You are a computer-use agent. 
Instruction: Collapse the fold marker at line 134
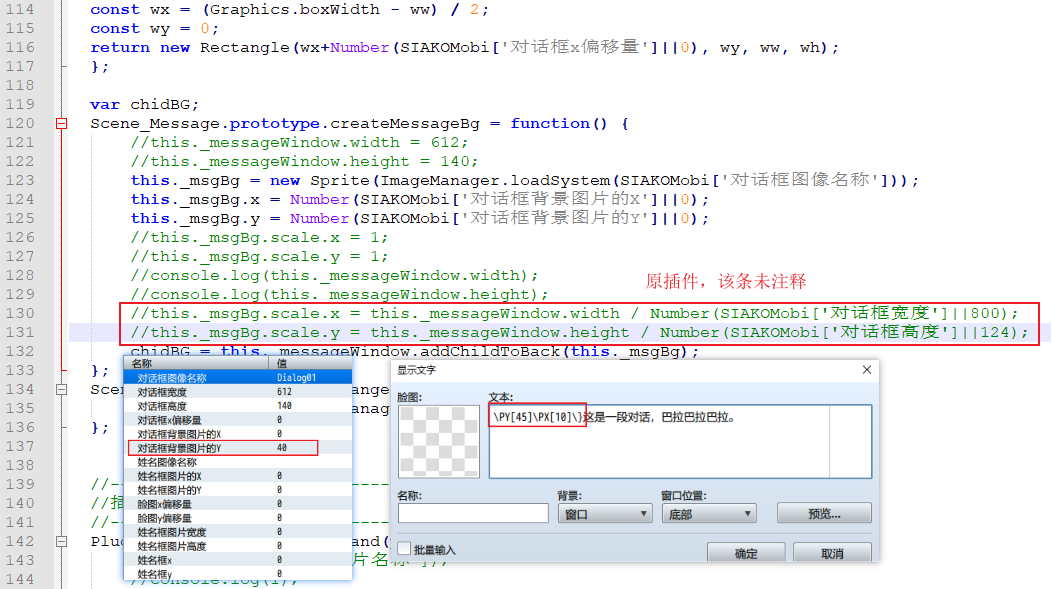coord(62,389)
